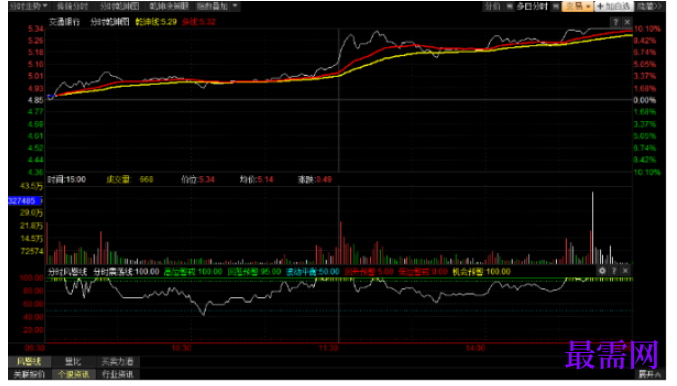Click the icon next to 多日分时 button
This screenshot has width=677, height=386.
click(x=556, y=6)
